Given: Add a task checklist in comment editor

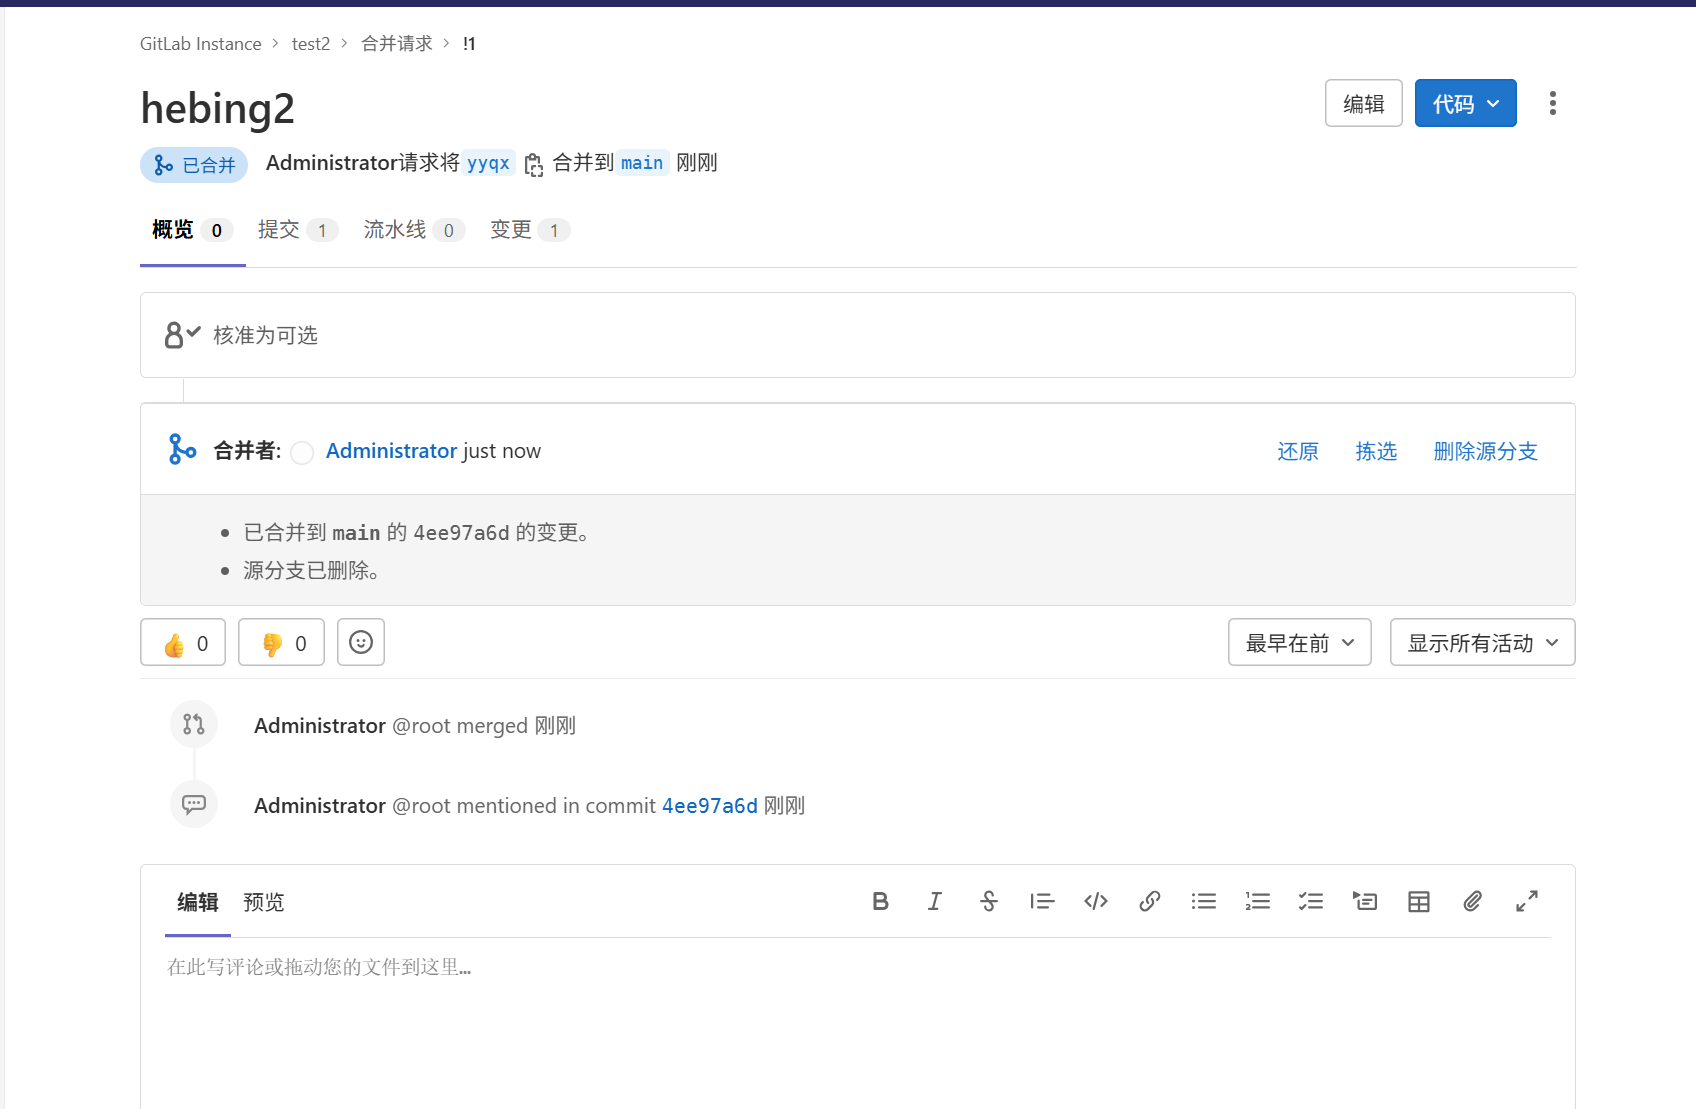Looking at the screenshot, I should pos(1311,902).
